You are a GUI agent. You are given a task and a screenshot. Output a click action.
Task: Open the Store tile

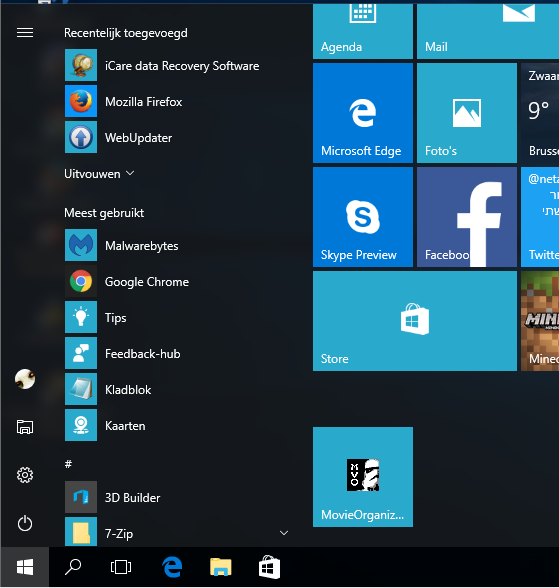coord(415,321)
